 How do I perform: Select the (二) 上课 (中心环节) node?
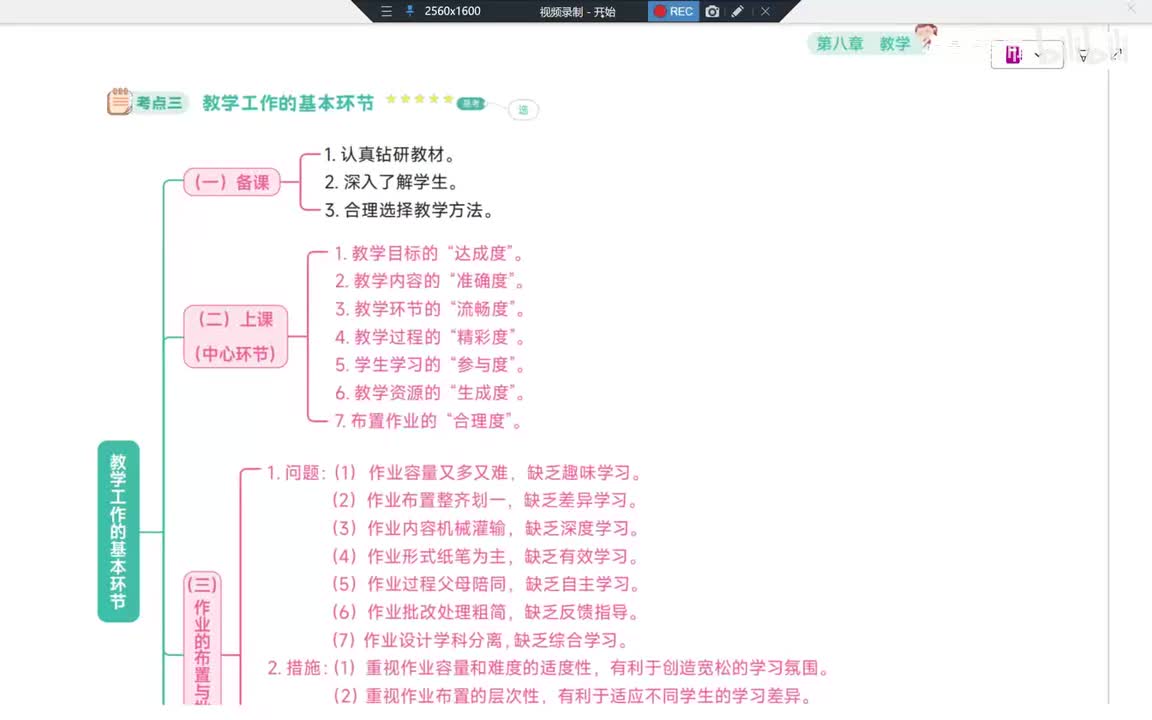click(236, 336)
